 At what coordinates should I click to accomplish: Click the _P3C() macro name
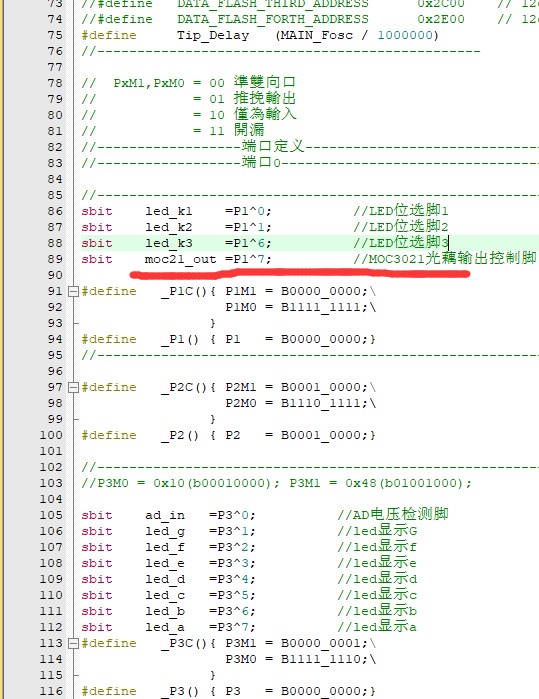[184, 643]
